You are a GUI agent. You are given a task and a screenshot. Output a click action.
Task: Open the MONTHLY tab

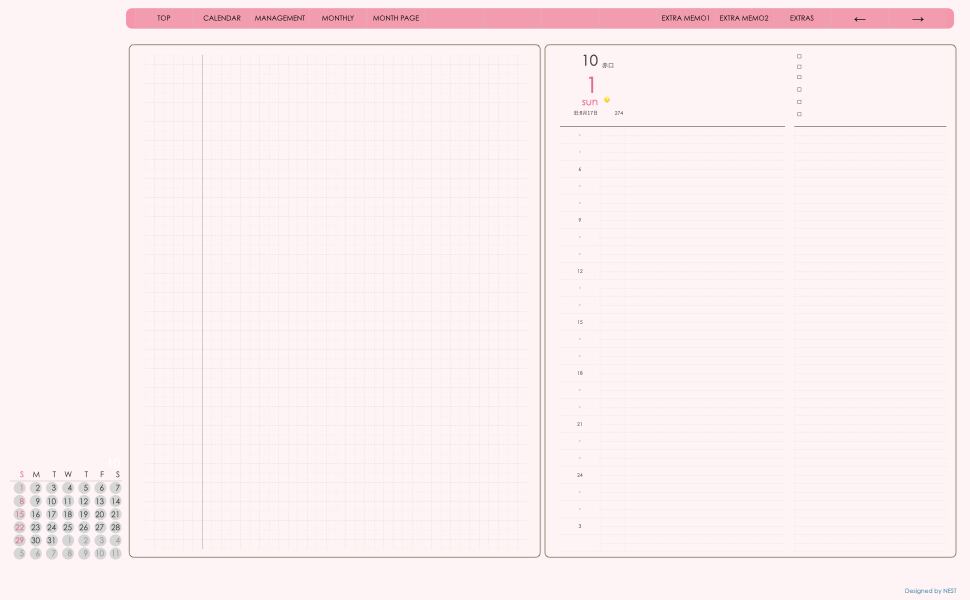click(338, 18)
